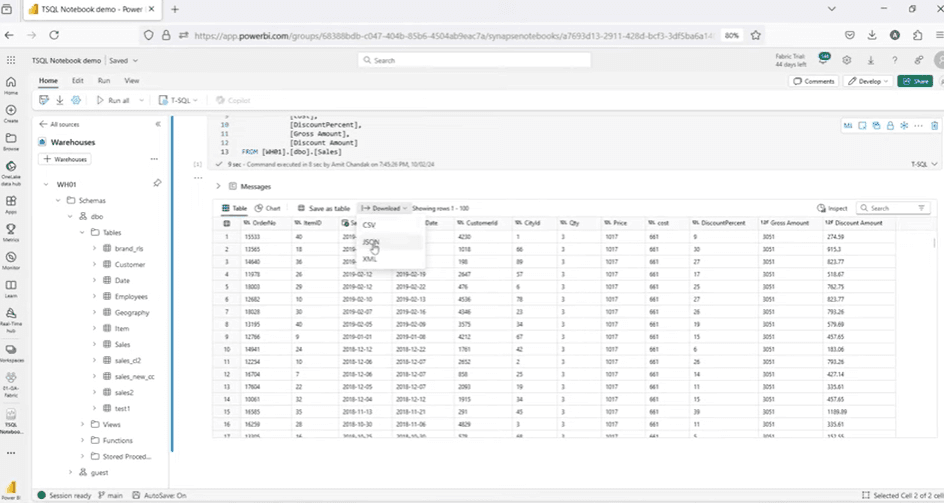
Task: Expand the Sales table node
Action: tap(95, 345)
